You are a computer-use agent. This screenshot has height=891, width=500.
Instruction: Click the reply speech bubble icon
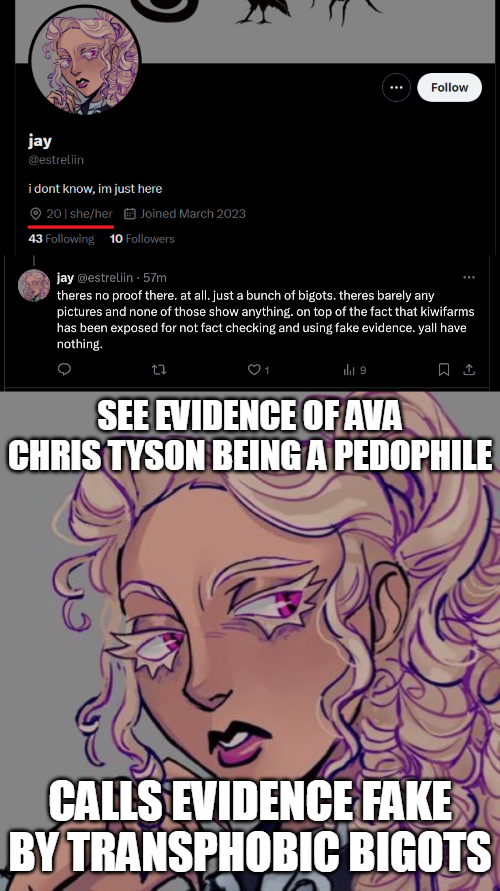[65, 370]
